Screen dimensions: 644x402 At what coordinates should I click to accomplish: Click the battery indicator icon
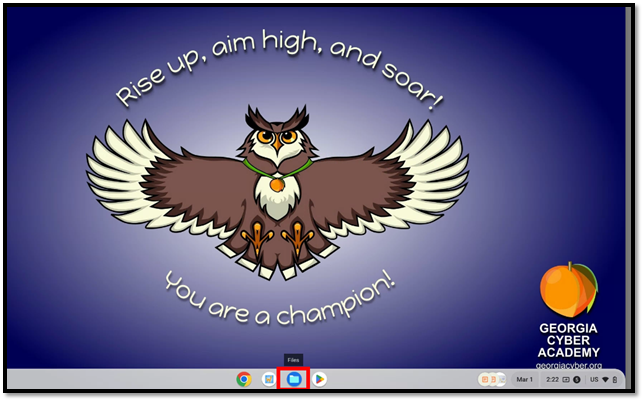coord(614,380)
